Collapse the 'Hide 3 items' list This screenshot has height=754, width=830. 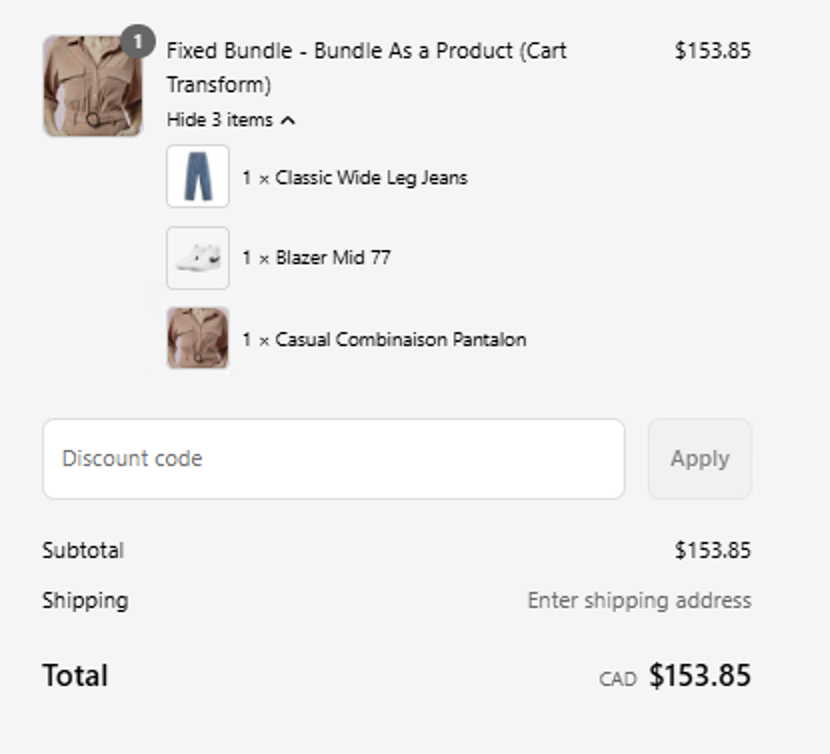pos(220,120)
